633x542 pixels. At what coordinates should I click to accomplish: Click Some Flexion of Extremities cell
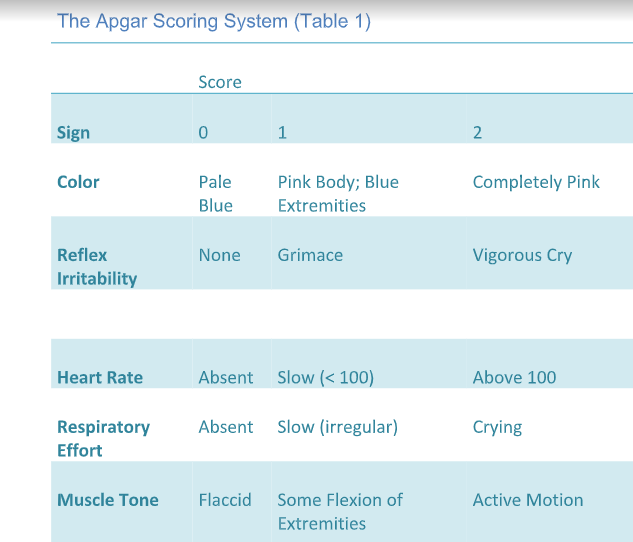click(x=340, y=512)
